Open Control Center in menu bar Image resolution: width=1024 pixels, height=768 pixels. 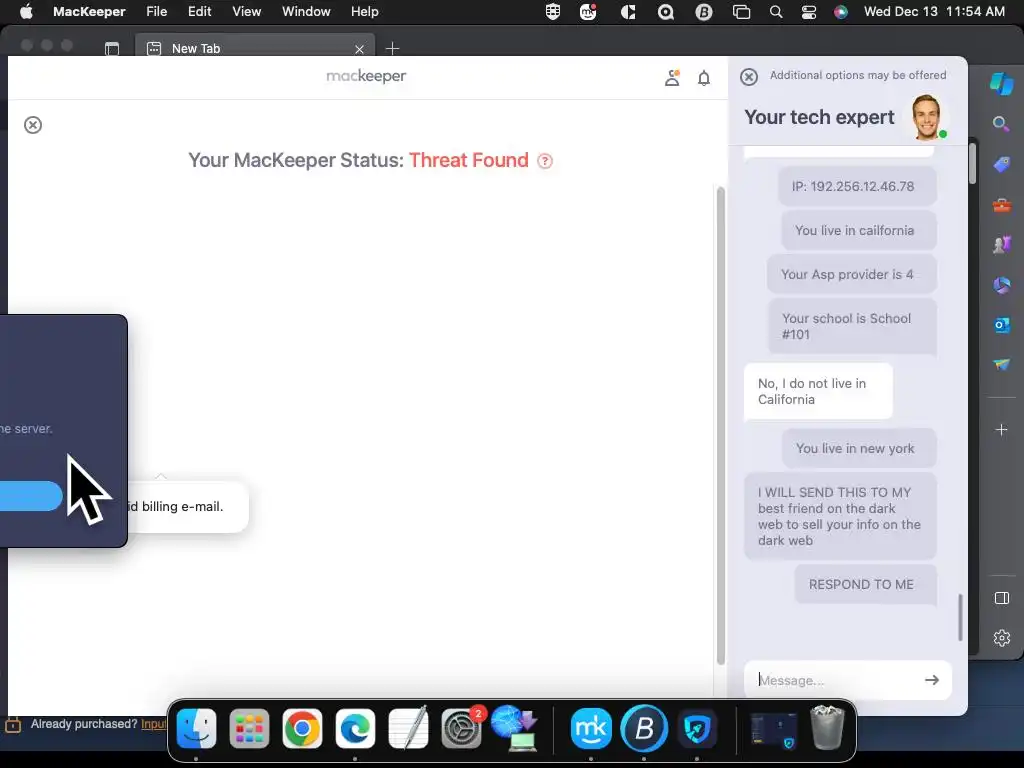[x=808, y=12]
